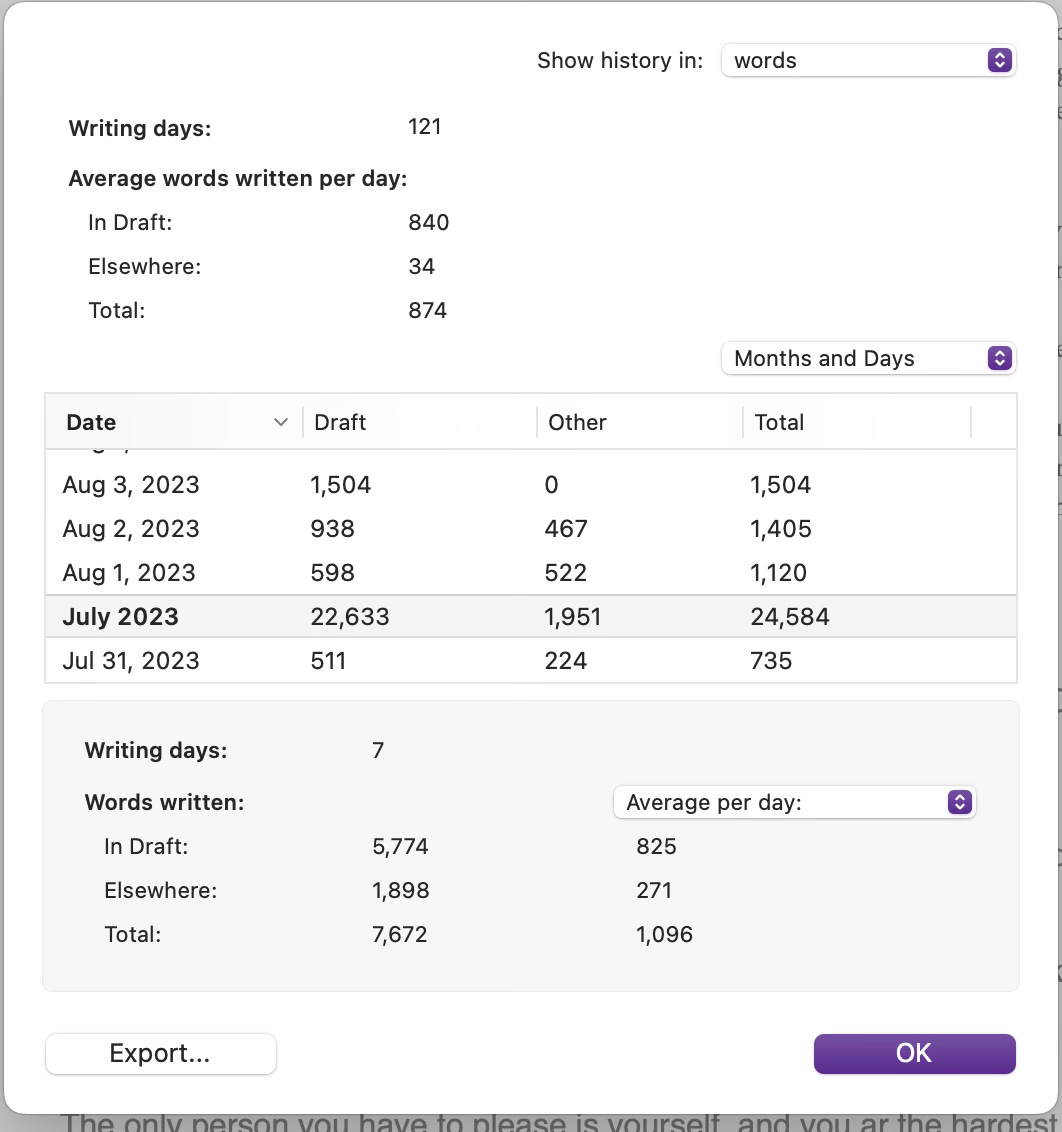This screenshot has height=1132, width=1062.
Task: Click the Draft column header
Action: (340, 423)
